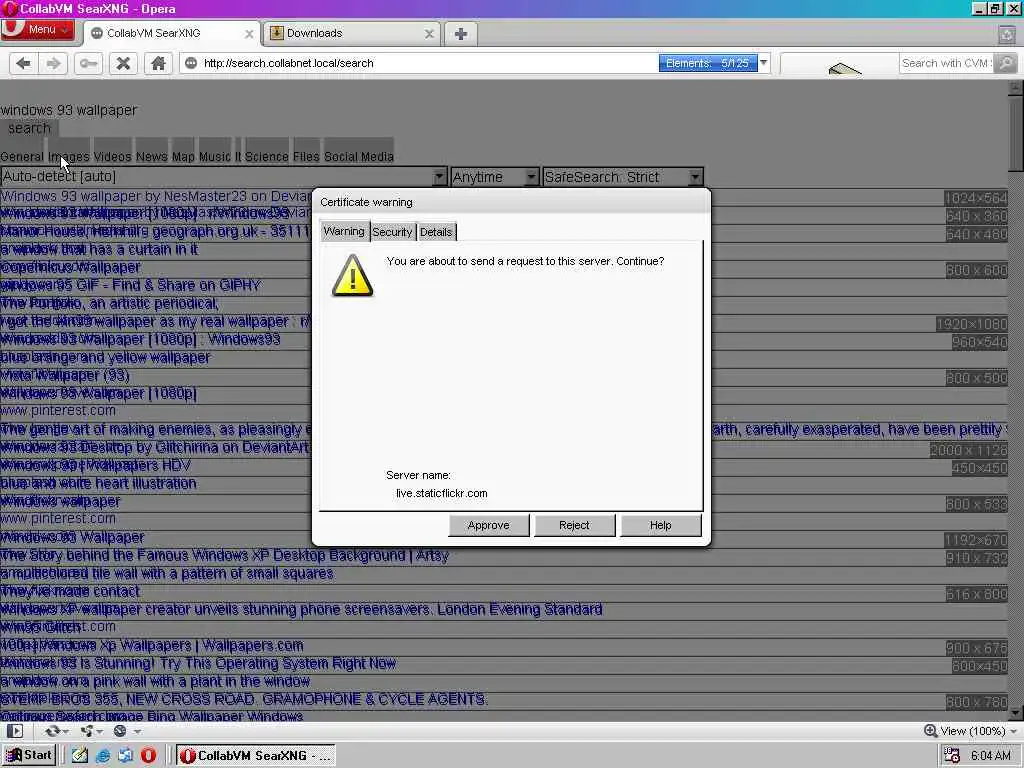1024x768 pixels.
Task: Open a new tab with plus button
Action: coord(460,34)
